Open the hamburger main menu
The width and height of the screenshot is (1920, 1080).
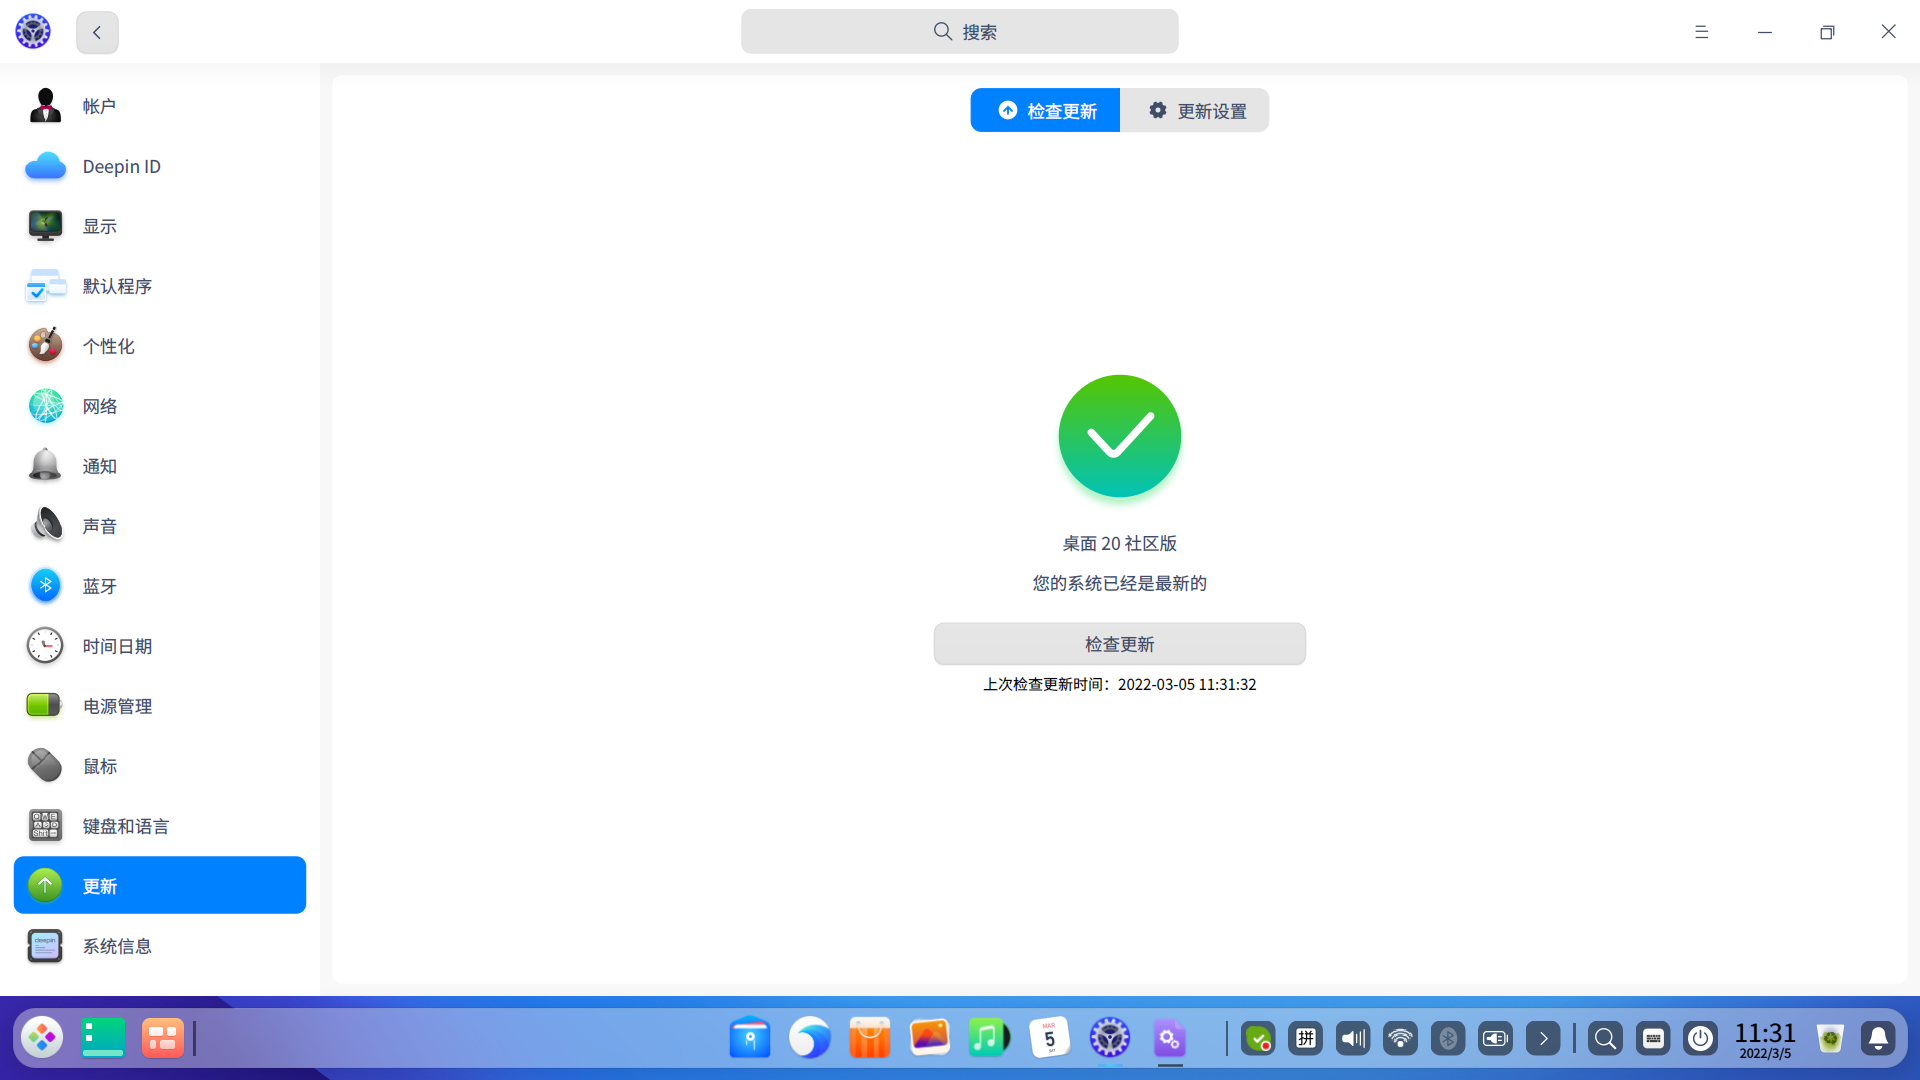click(x=1701, y=32)
